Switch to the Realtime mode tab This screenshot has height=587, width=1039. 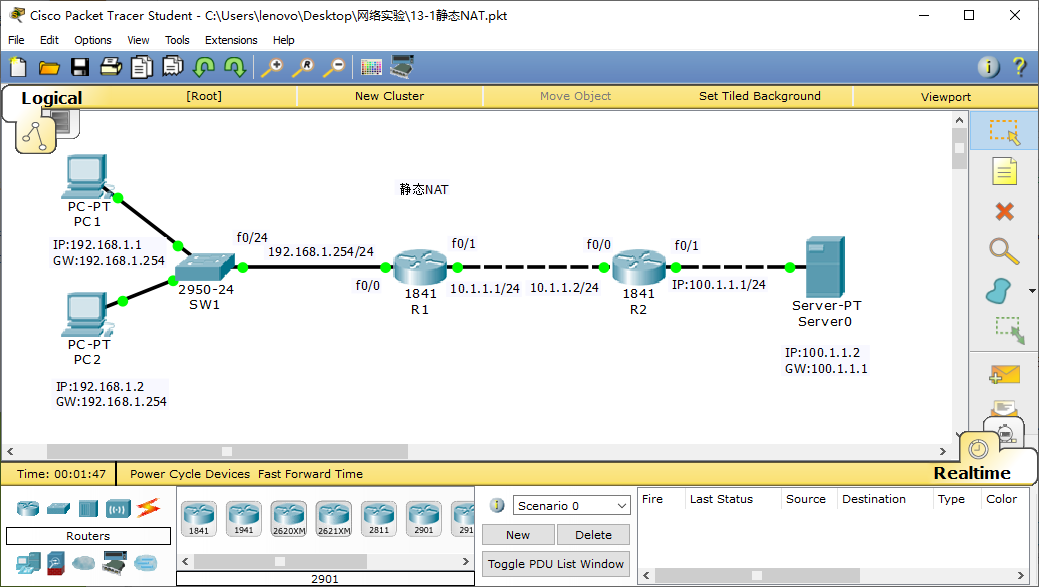pyautogui.click(x=972, y=473)
